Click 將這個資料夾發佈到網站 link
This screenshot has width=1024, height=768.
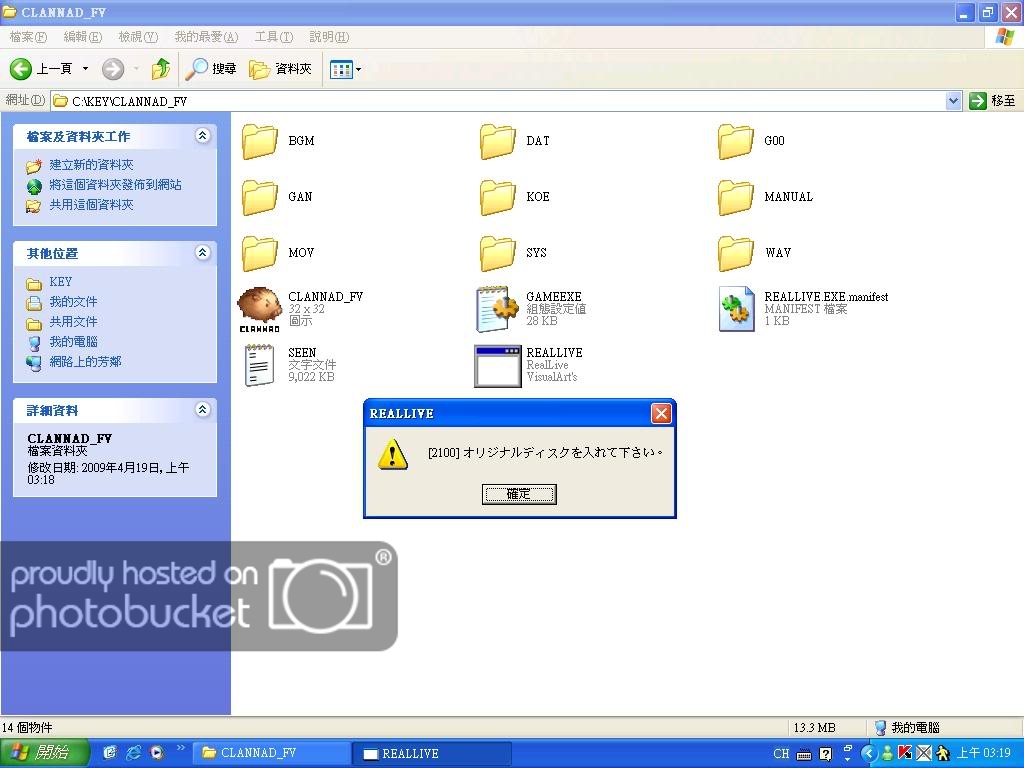115,185
